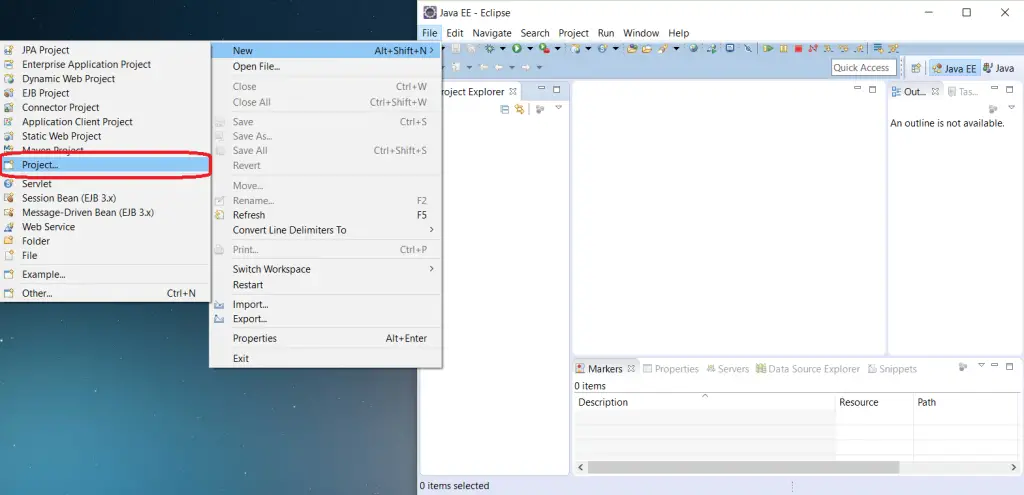Open the Help menu
This screenshot has width=1024, height=495.
point(679,33)
